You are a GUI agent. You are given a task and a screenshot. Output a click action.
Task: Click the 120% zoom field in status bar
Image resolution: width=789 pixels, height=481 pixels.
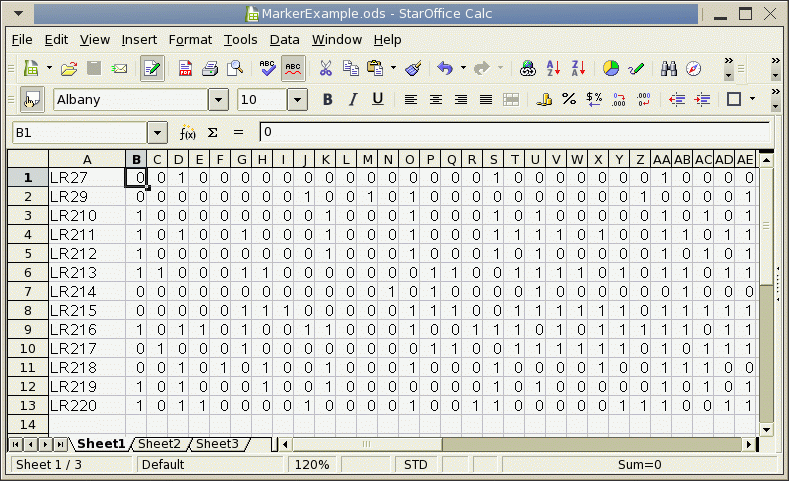[x=311, y=465]
